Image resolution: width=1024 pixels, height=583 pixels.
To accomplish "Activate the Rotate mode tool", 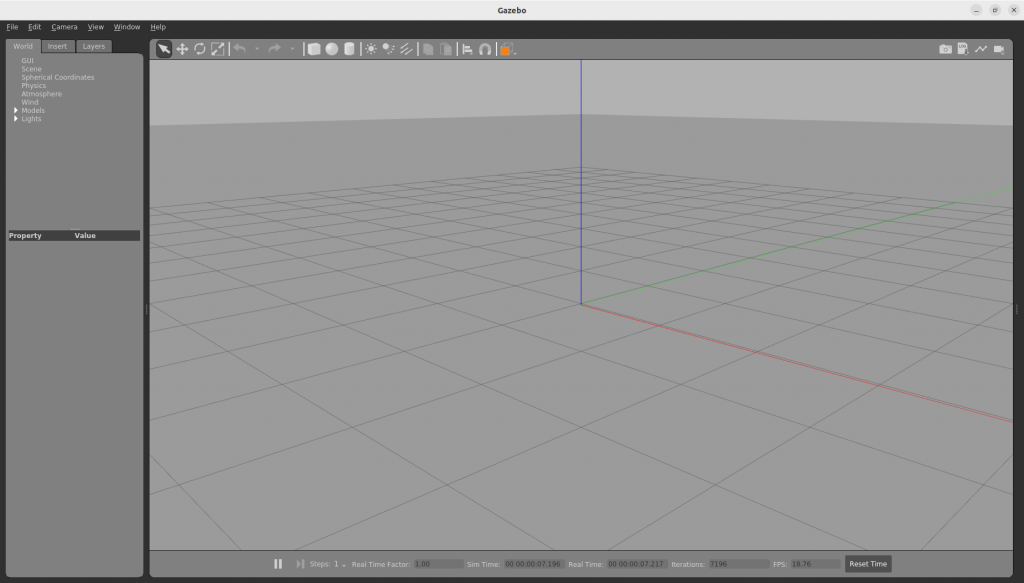I will (x=200, y=49).
